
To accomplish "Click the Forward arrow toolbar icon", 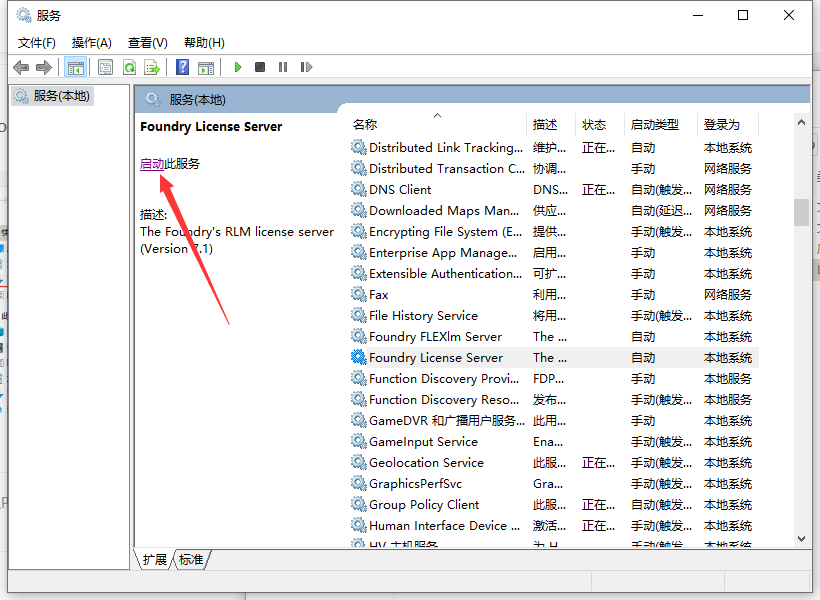I will pos(44,67).
